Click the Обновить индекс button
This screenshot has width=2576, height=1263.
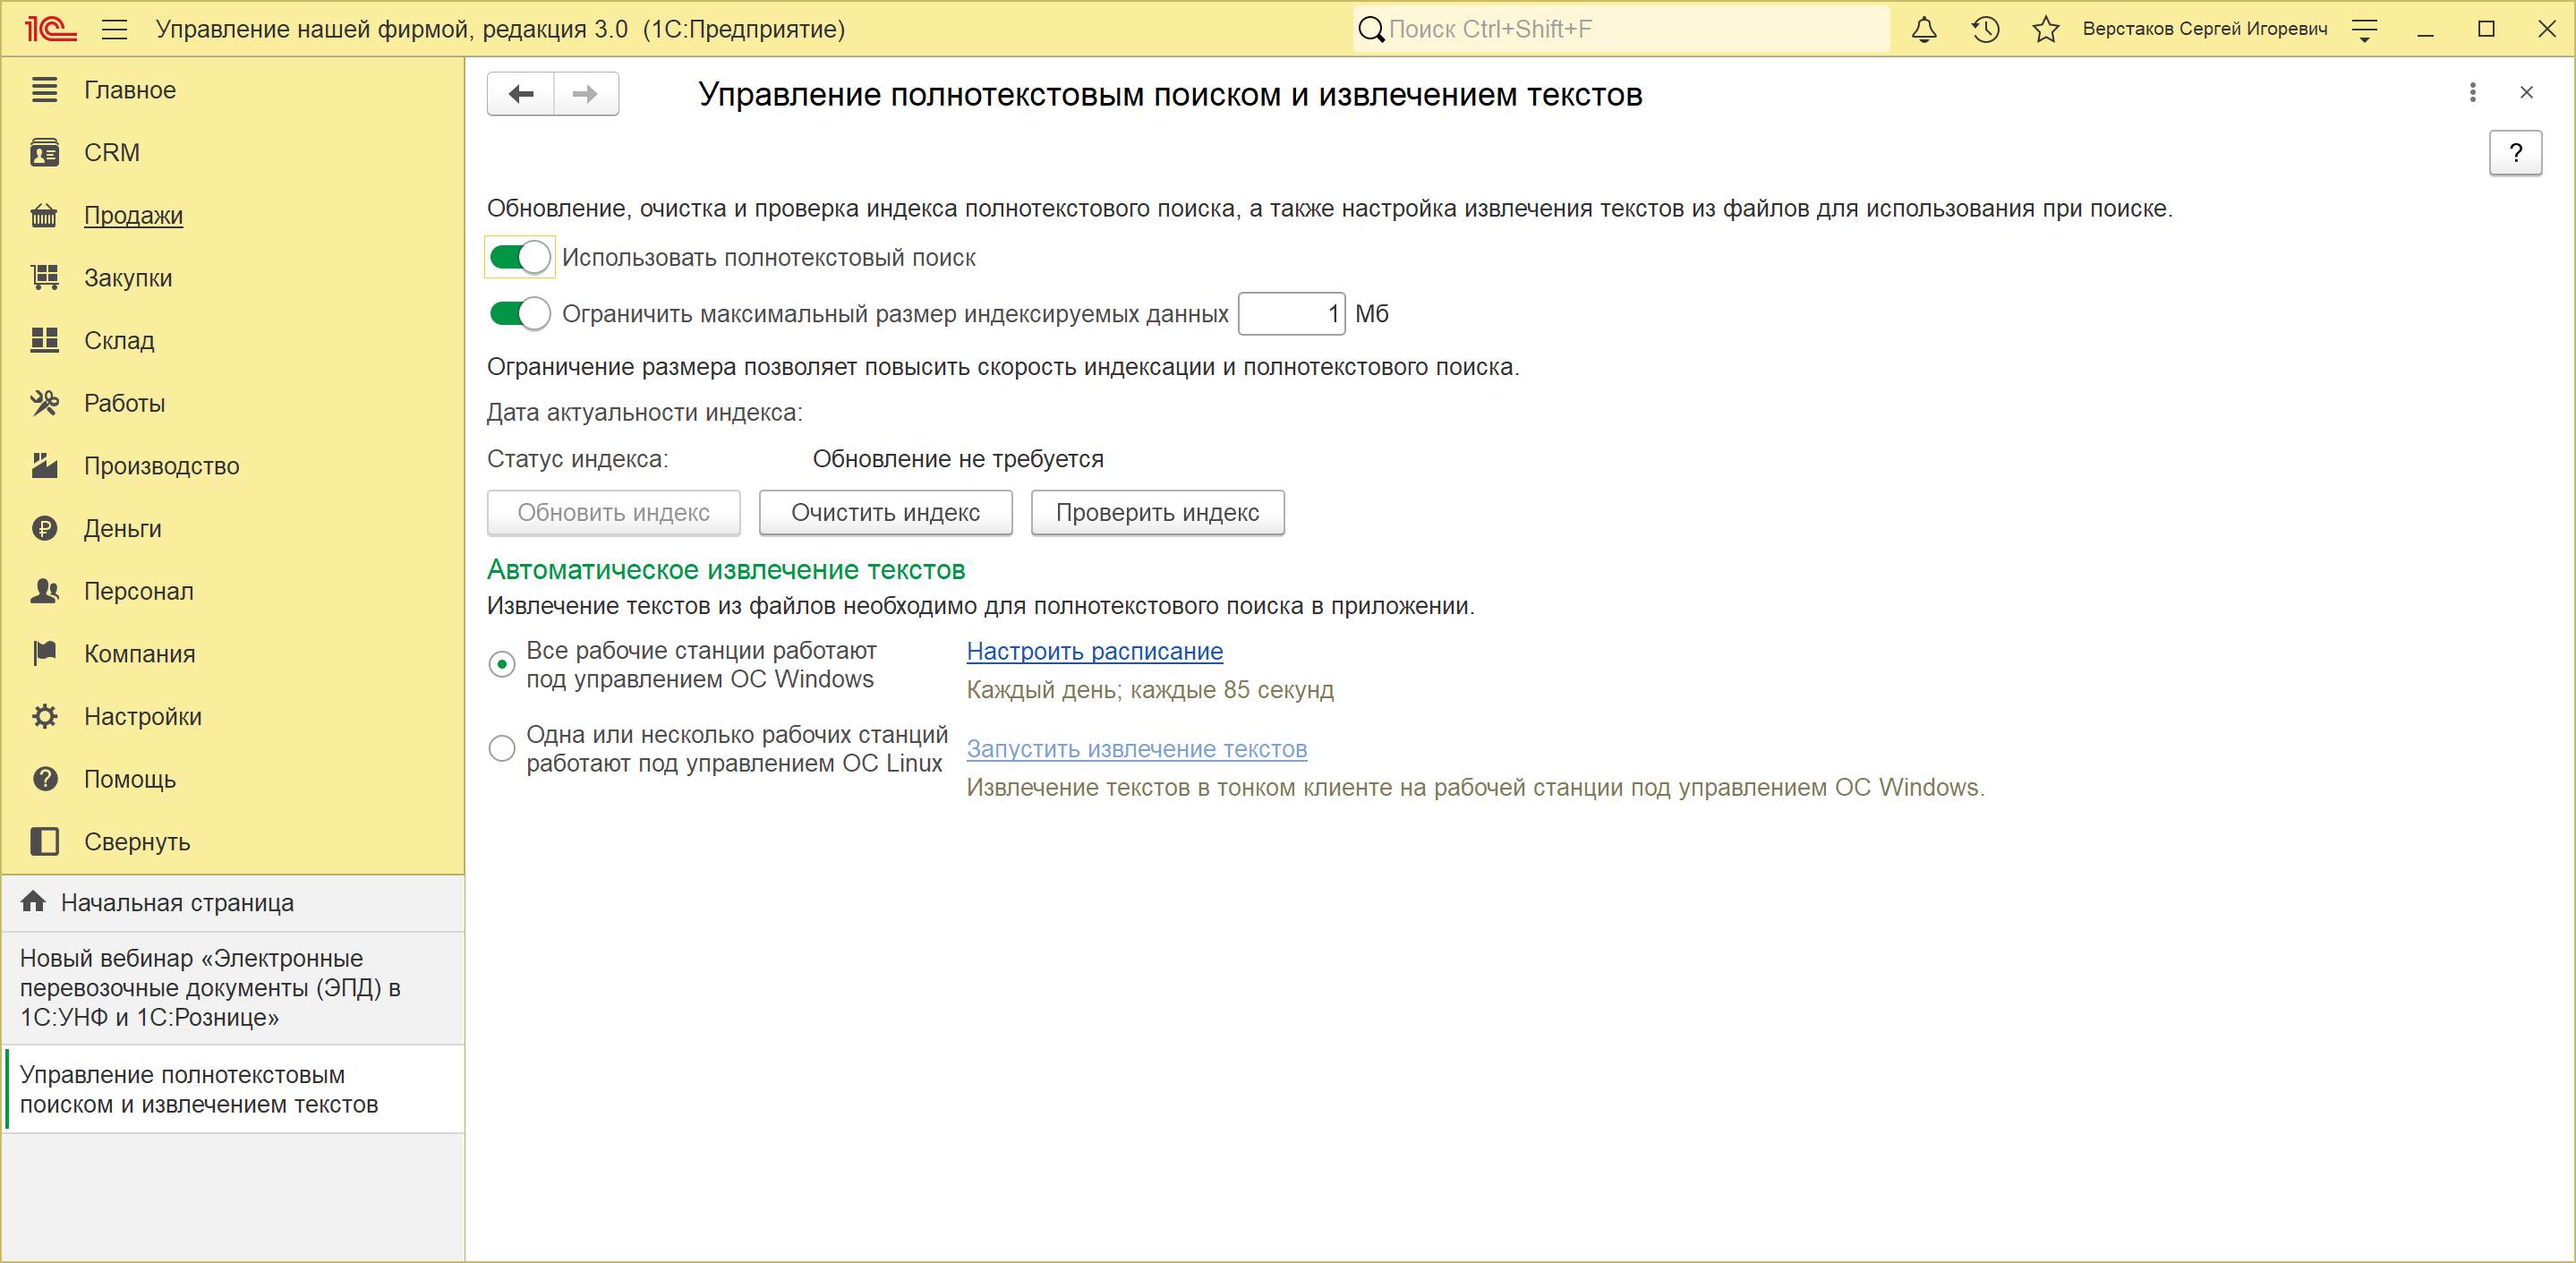(x=614, y=513)
